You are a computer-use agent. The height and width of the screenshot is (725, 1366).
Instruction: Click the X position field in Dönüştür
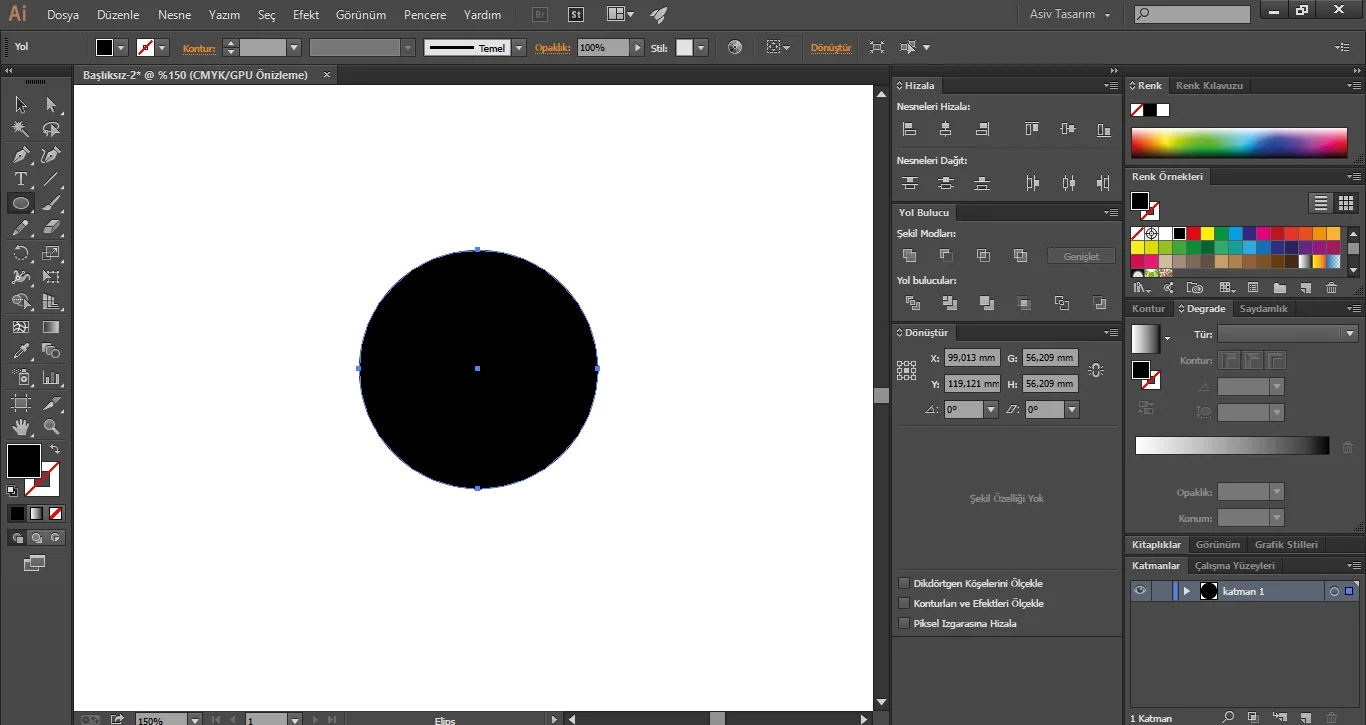972,358
